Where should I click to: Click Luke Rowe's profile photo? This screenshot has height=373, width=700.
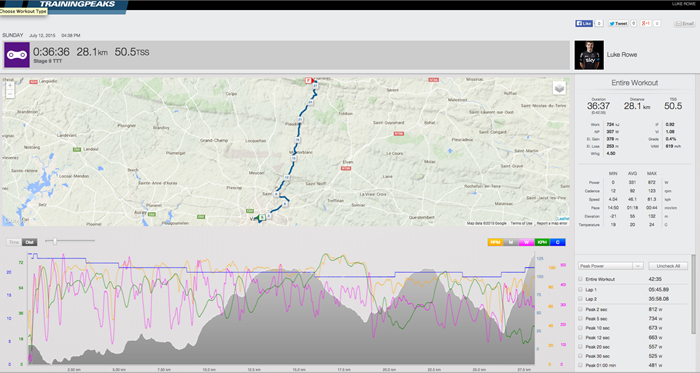coord(589,55)
